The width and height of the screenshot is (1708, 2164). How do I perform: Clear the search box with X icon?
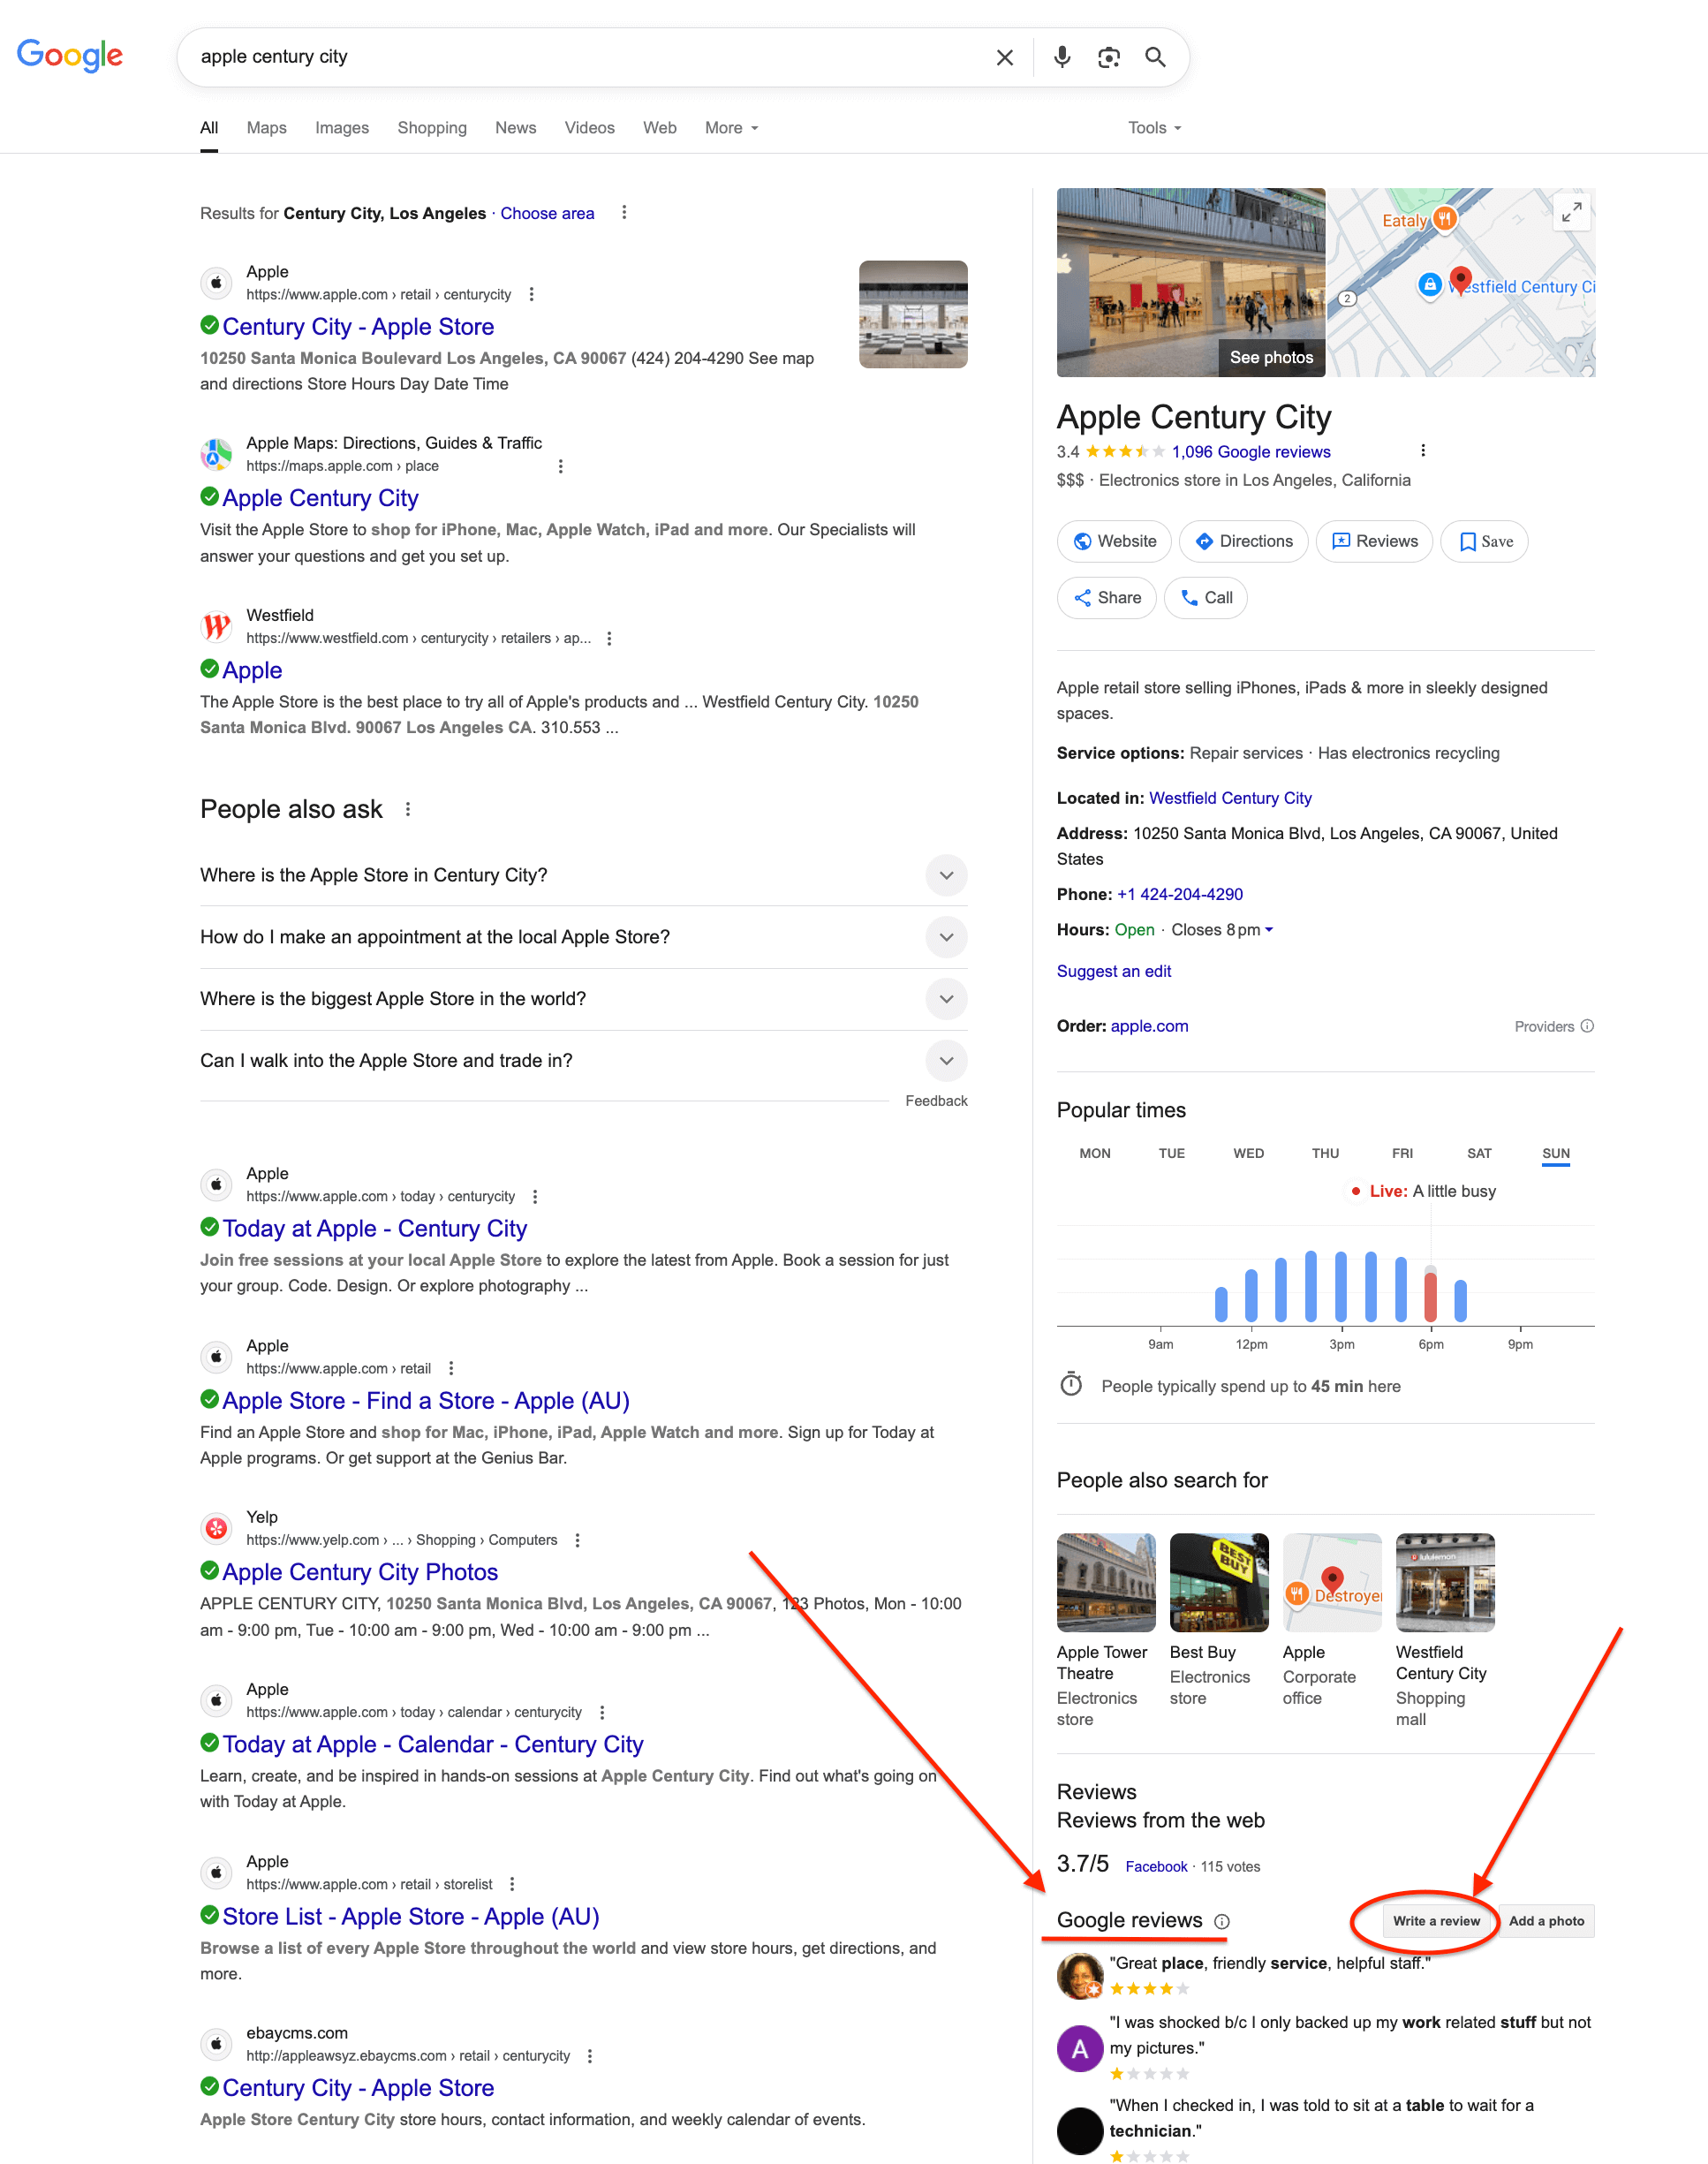(x=1005, y=57)
